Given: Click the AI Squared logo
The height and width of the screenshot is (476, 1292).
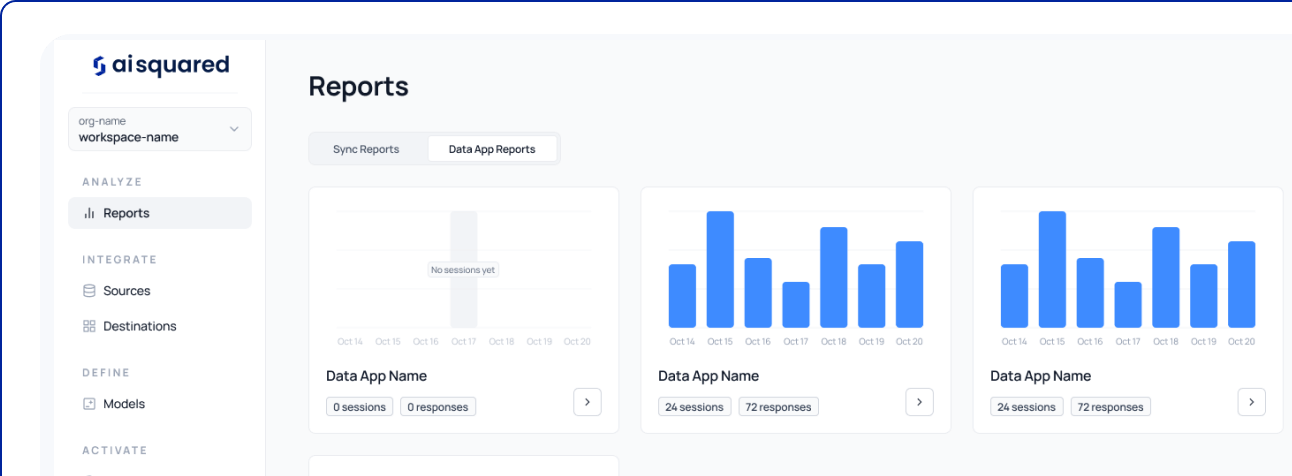Looking at the screenshot, I should [x=161, y=65].
